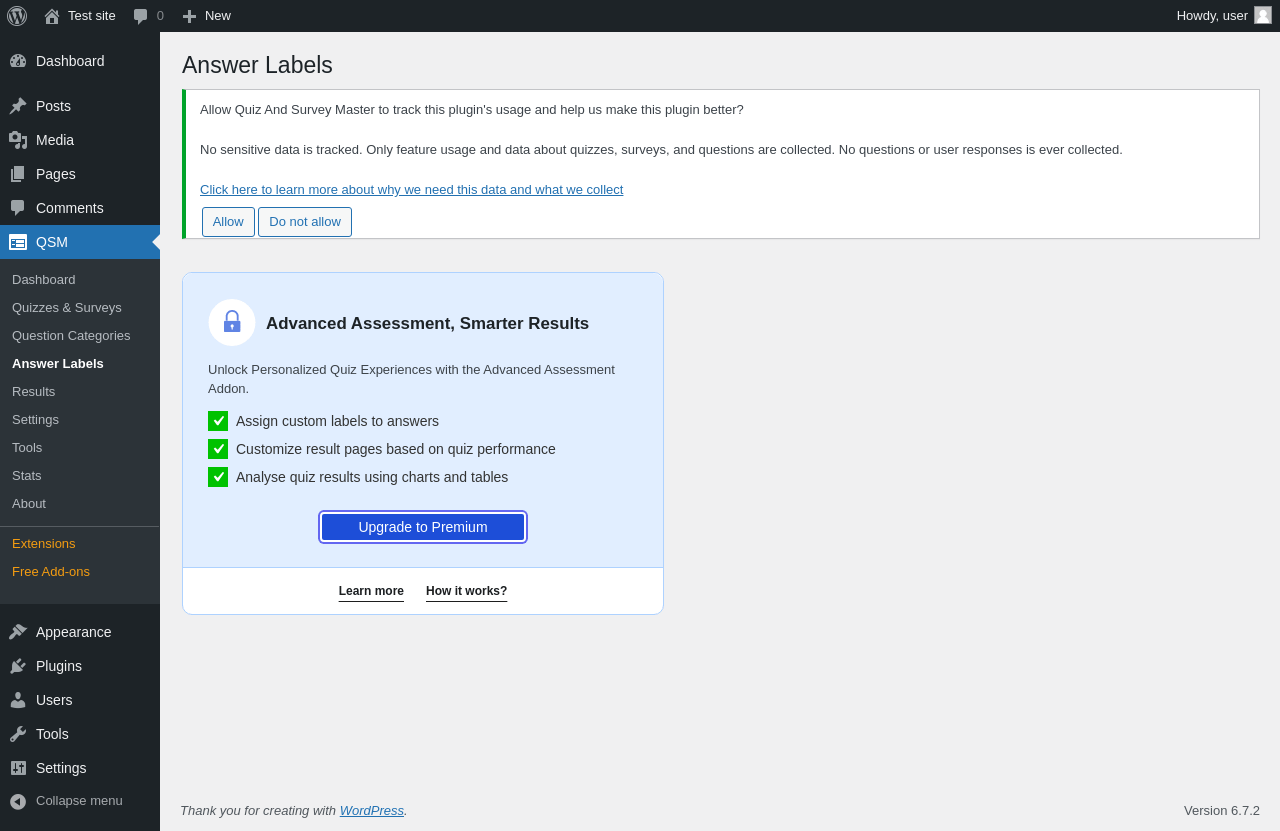
Task: Click the Version 6.7.2 footer text
Action: tap(1222, 811)
